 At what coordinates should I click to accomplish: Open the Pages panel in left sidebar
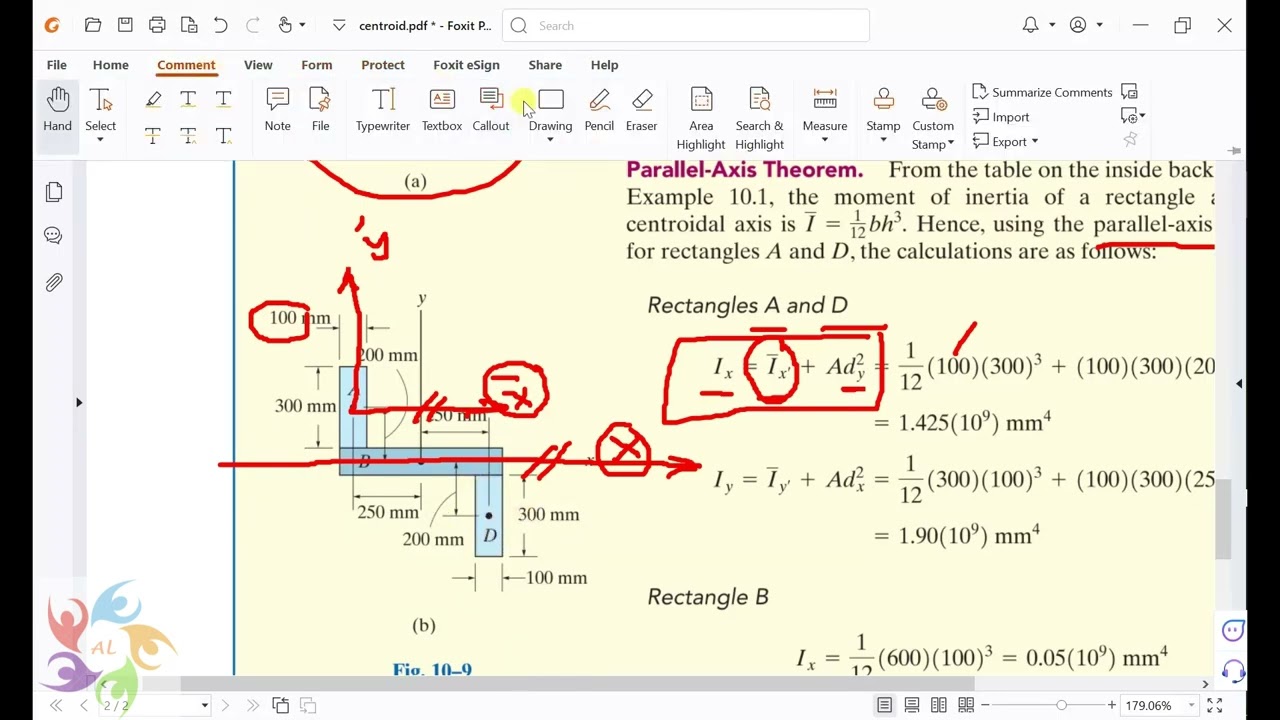pos(54,192)
